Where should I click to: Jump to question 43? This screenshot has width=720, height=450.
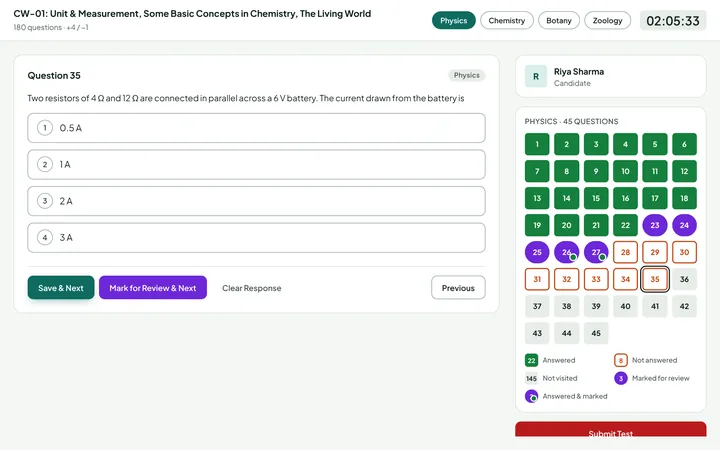tap(537, 333)
